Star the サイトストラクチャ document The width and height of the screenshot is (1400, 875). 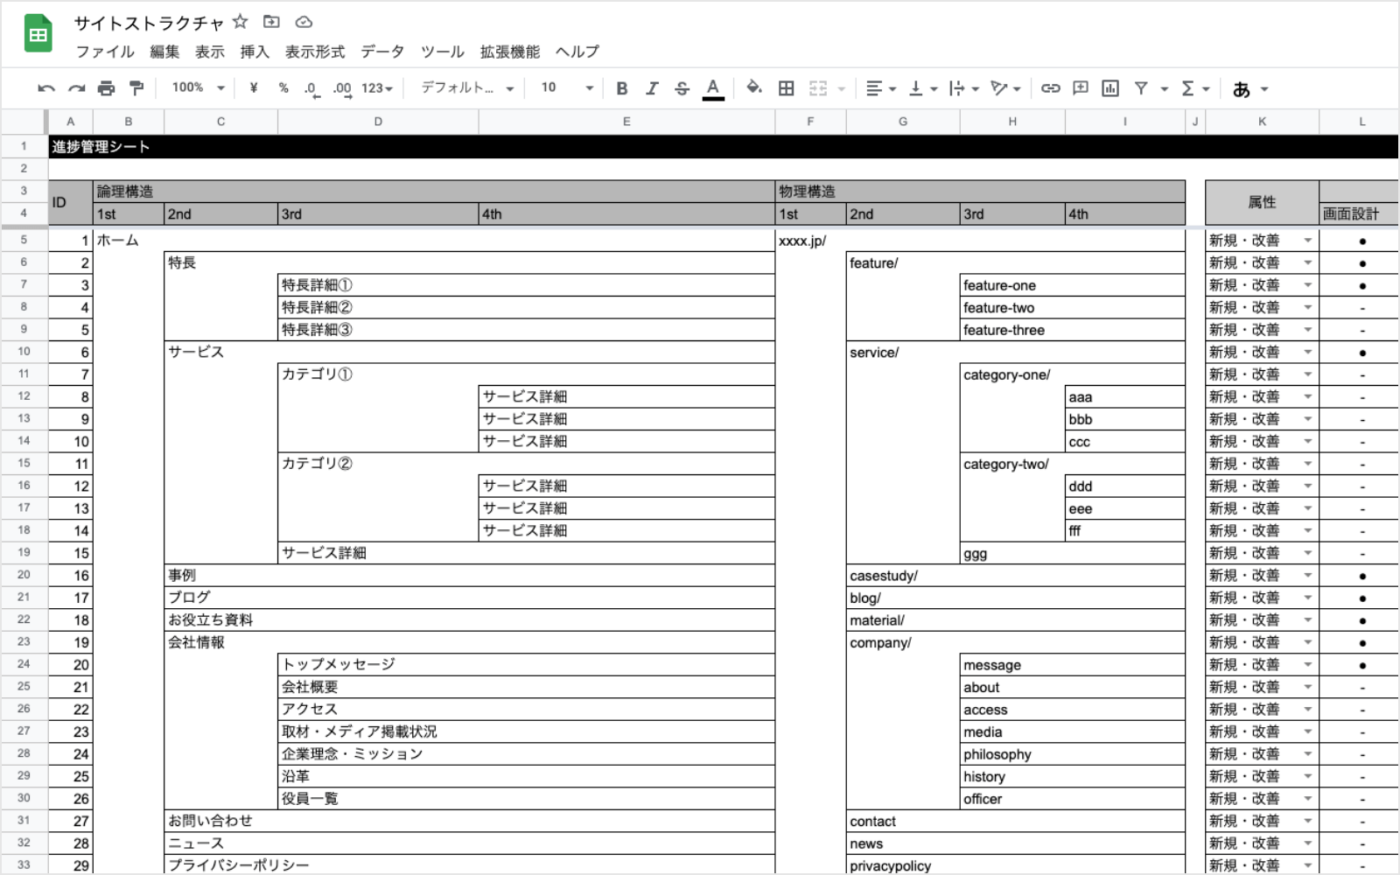pos(240,21)
